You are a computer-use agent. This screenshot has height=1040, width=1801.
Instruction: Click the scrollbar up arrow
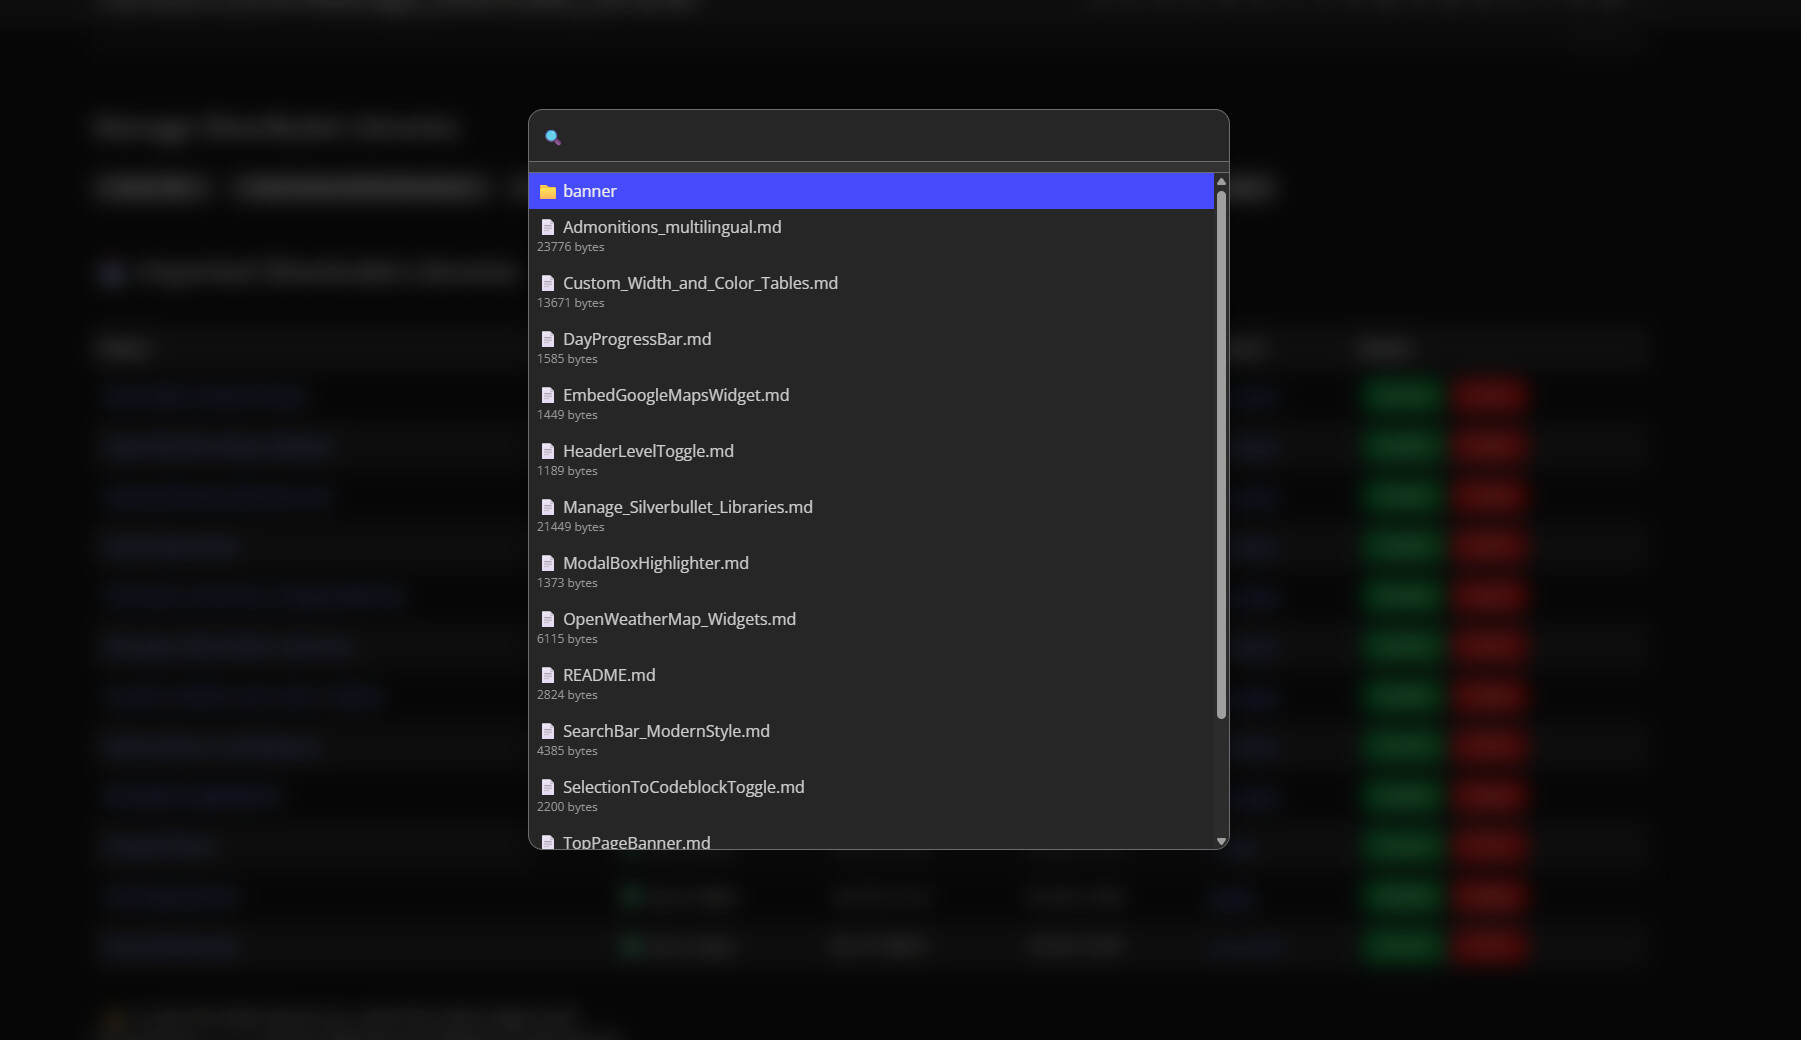click(1221, 182)
